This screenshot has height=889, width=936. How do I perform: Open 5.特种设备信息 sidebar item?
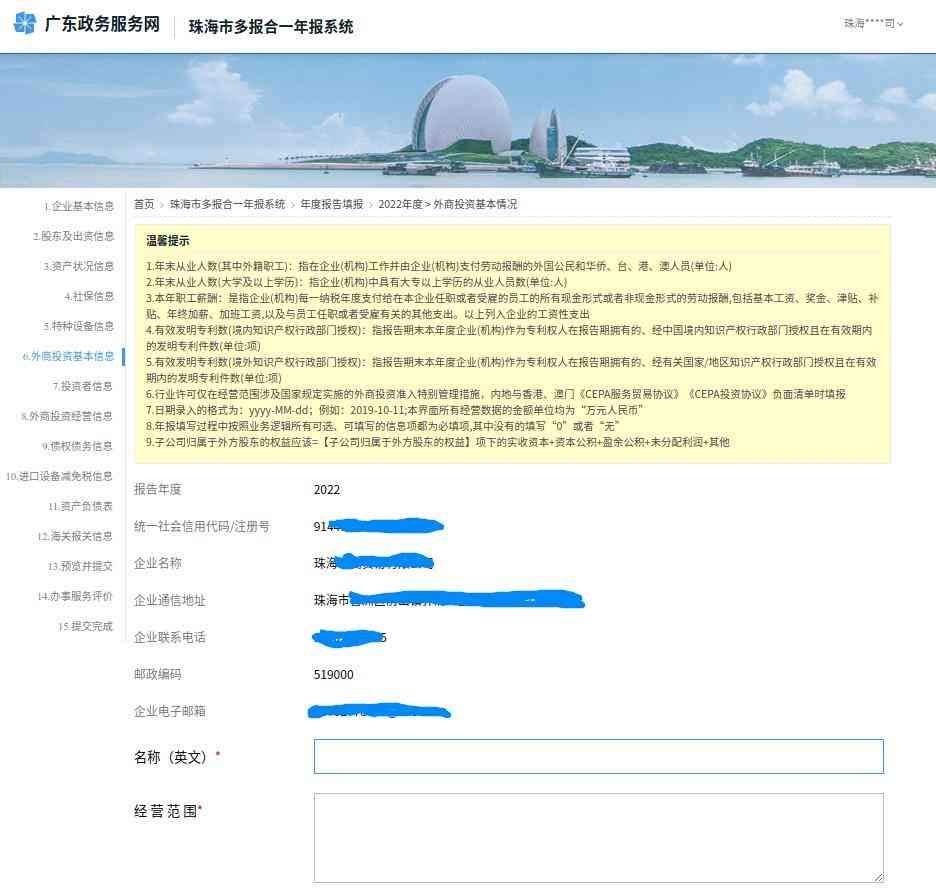78,326
